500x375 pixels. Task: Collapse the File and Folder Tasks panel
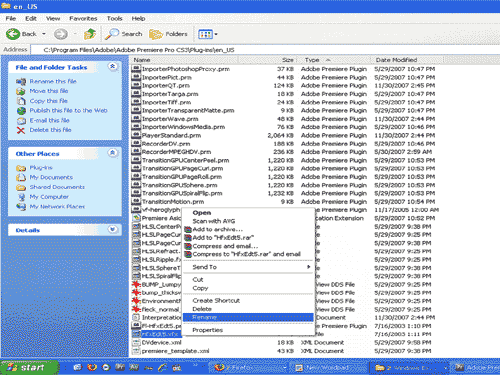click(113, 67)
